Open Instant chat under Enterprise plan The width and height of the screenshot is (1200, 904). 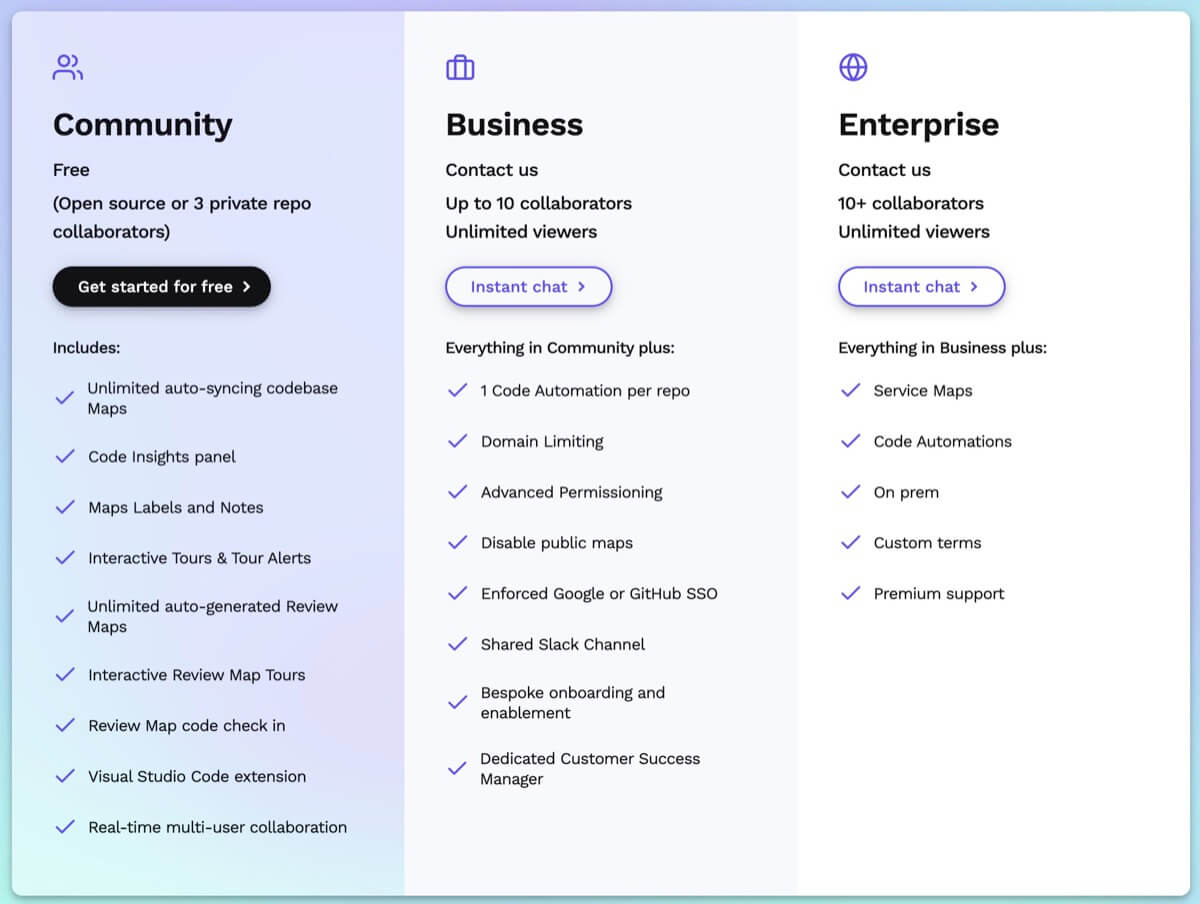921,287
